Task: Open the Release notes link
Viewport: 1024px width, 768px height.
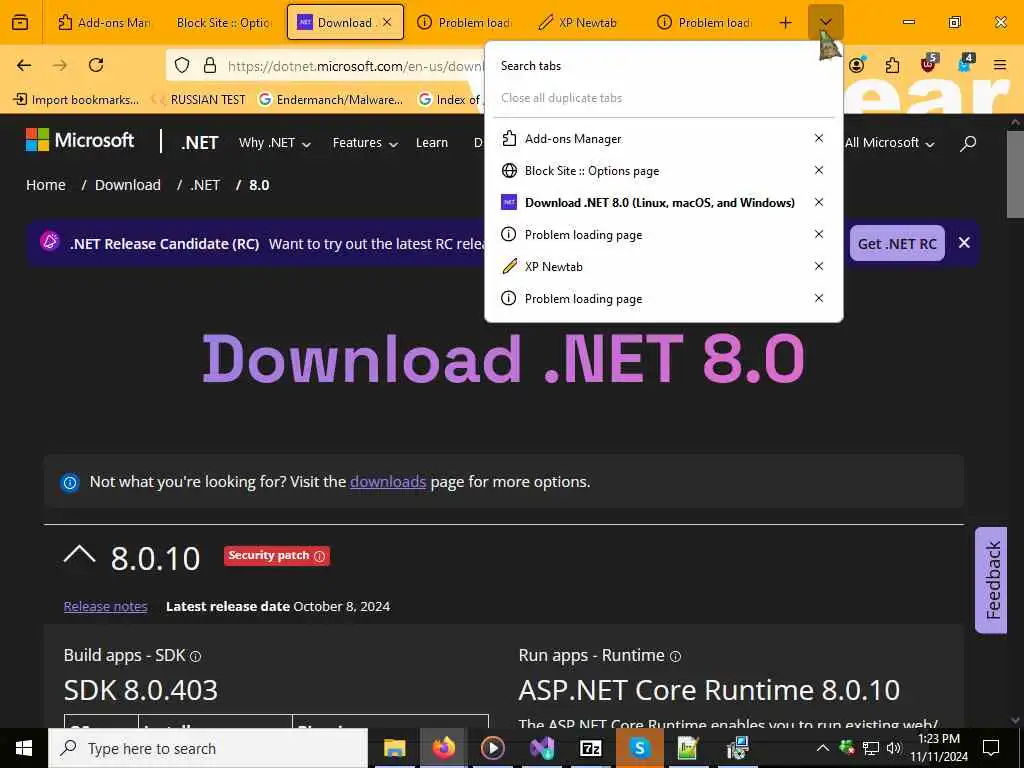Action: (106, 607)
